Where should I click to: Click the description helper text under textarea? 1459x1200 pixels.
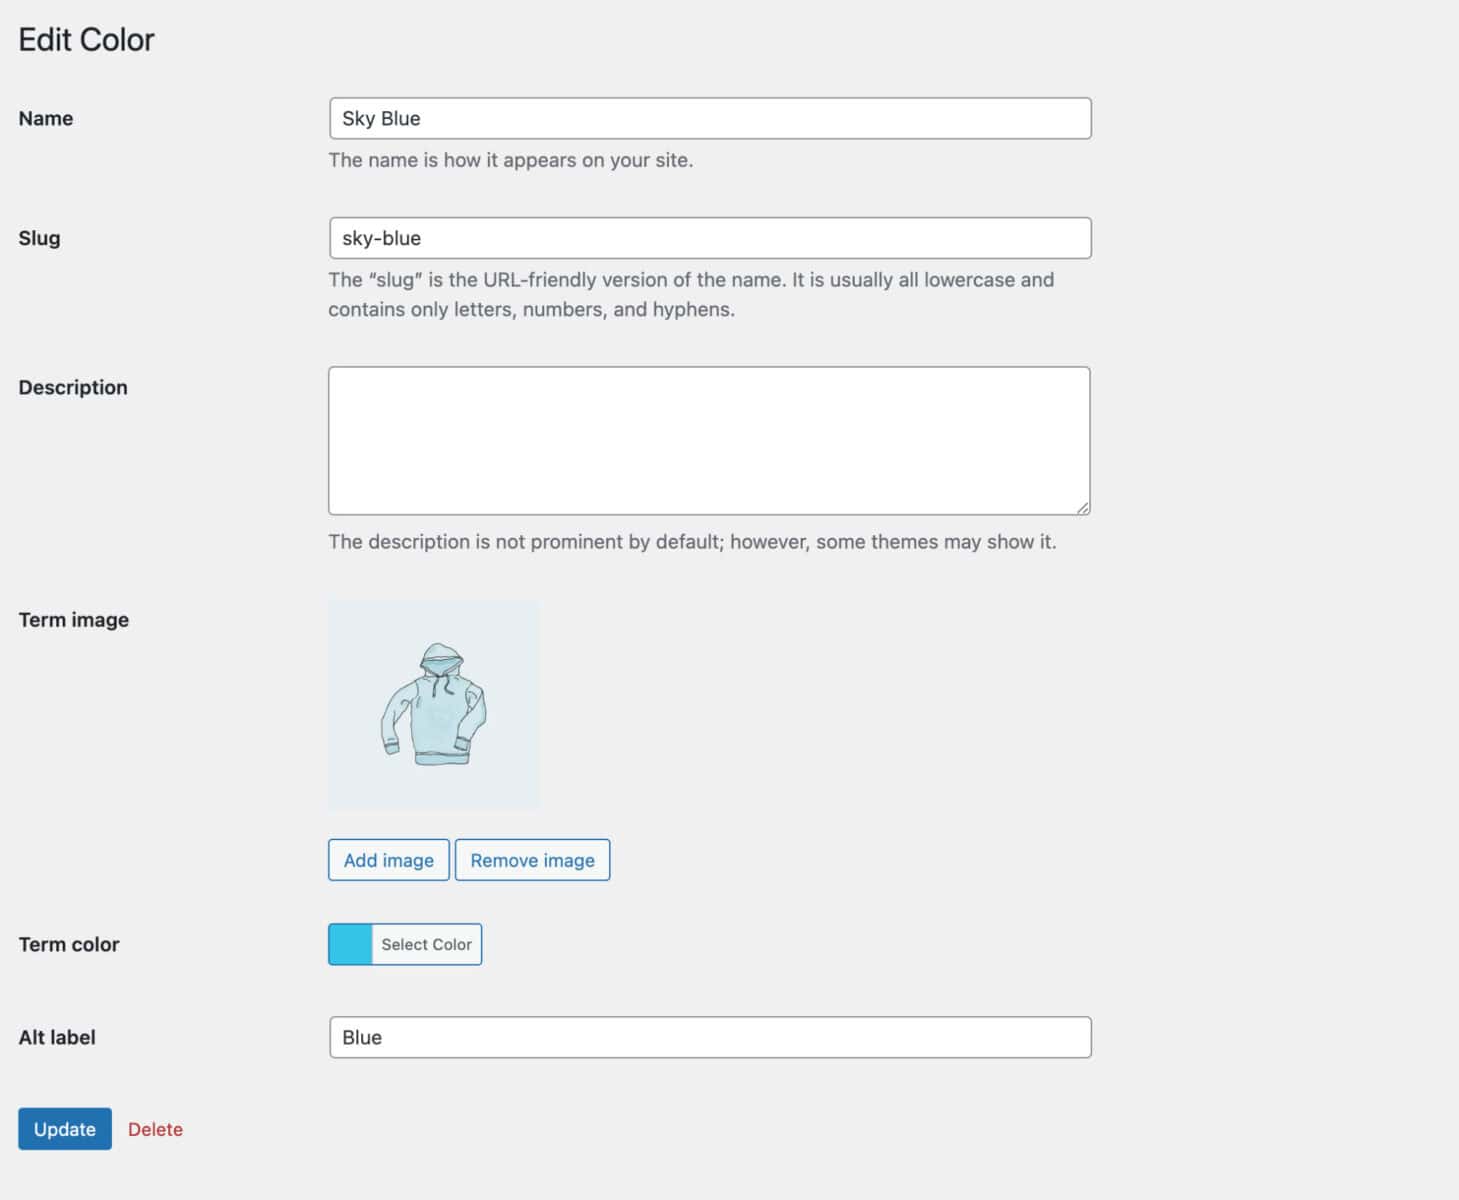pyautogui.click(x=692, y=541)
